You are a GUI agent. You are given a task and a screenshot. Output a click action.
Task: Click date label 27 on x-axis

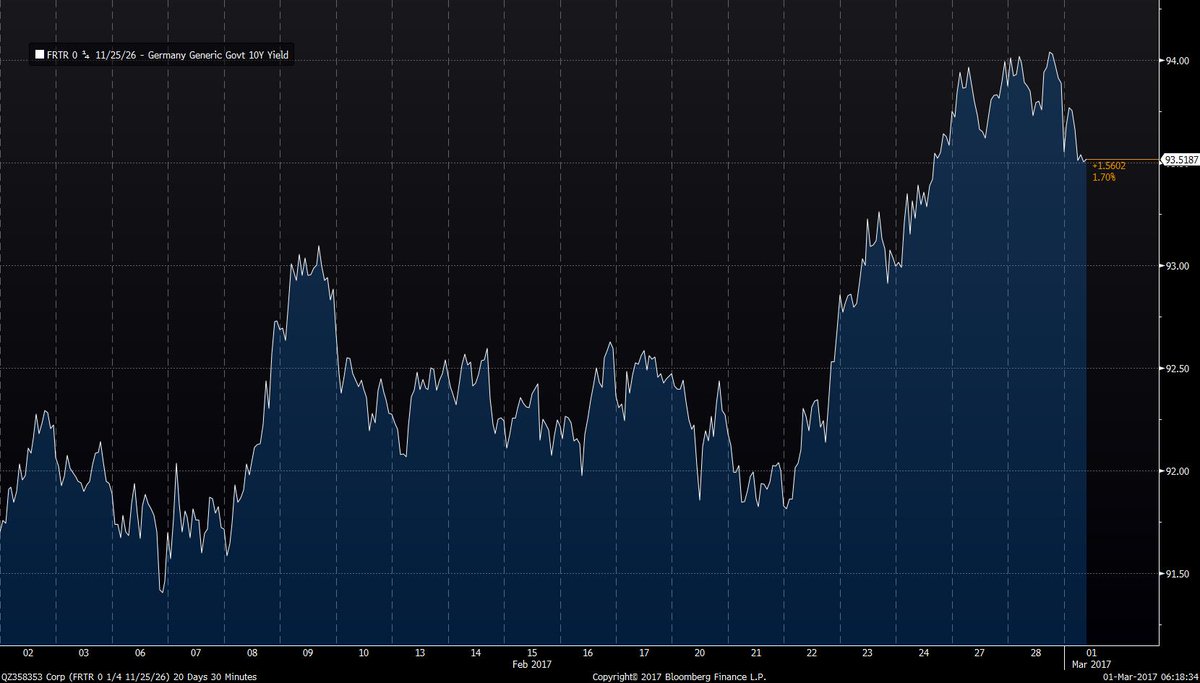point(980,652)
